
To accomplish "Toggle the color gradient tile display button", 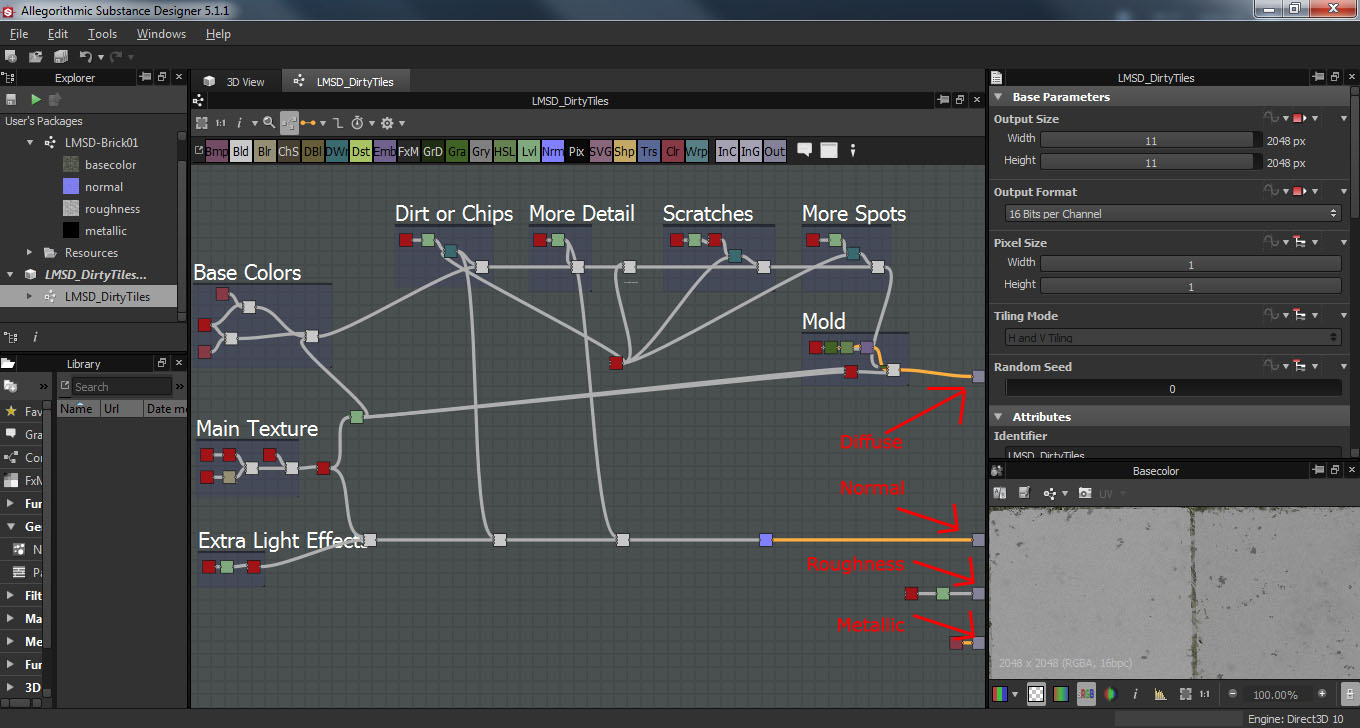I will point(1062,694).
